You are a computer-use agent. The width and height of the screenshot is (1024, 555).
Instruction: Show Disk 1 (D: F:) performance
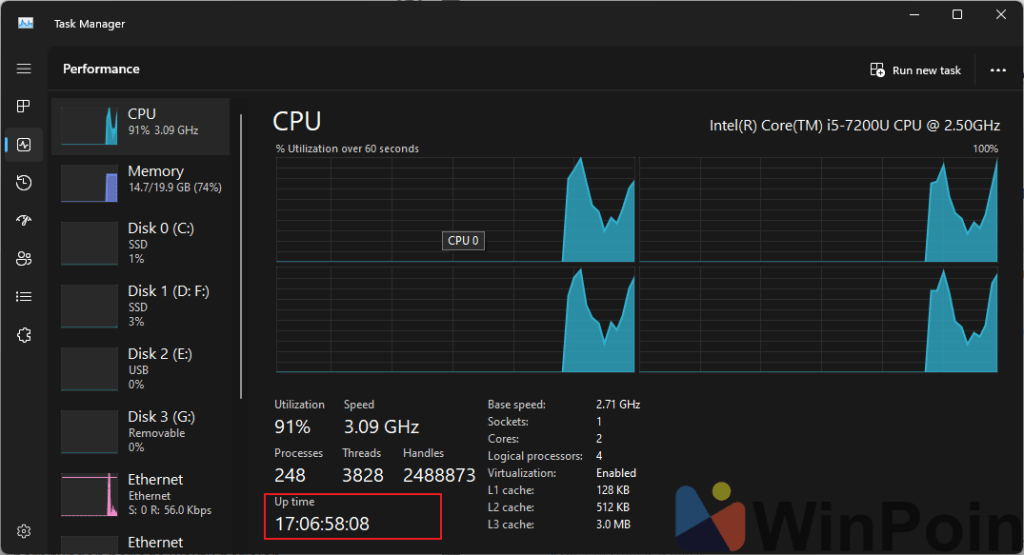pos(140,306)
